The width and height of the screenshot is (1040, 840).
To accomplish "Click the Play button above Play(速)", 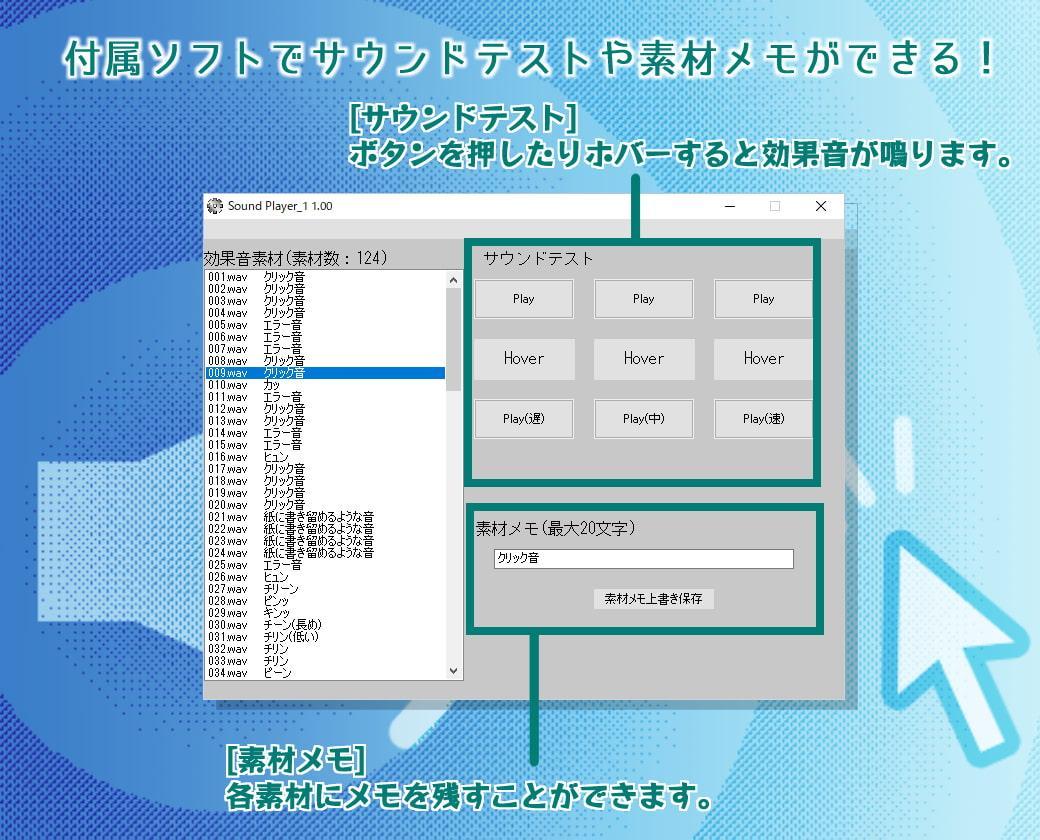I will [763, 299].
